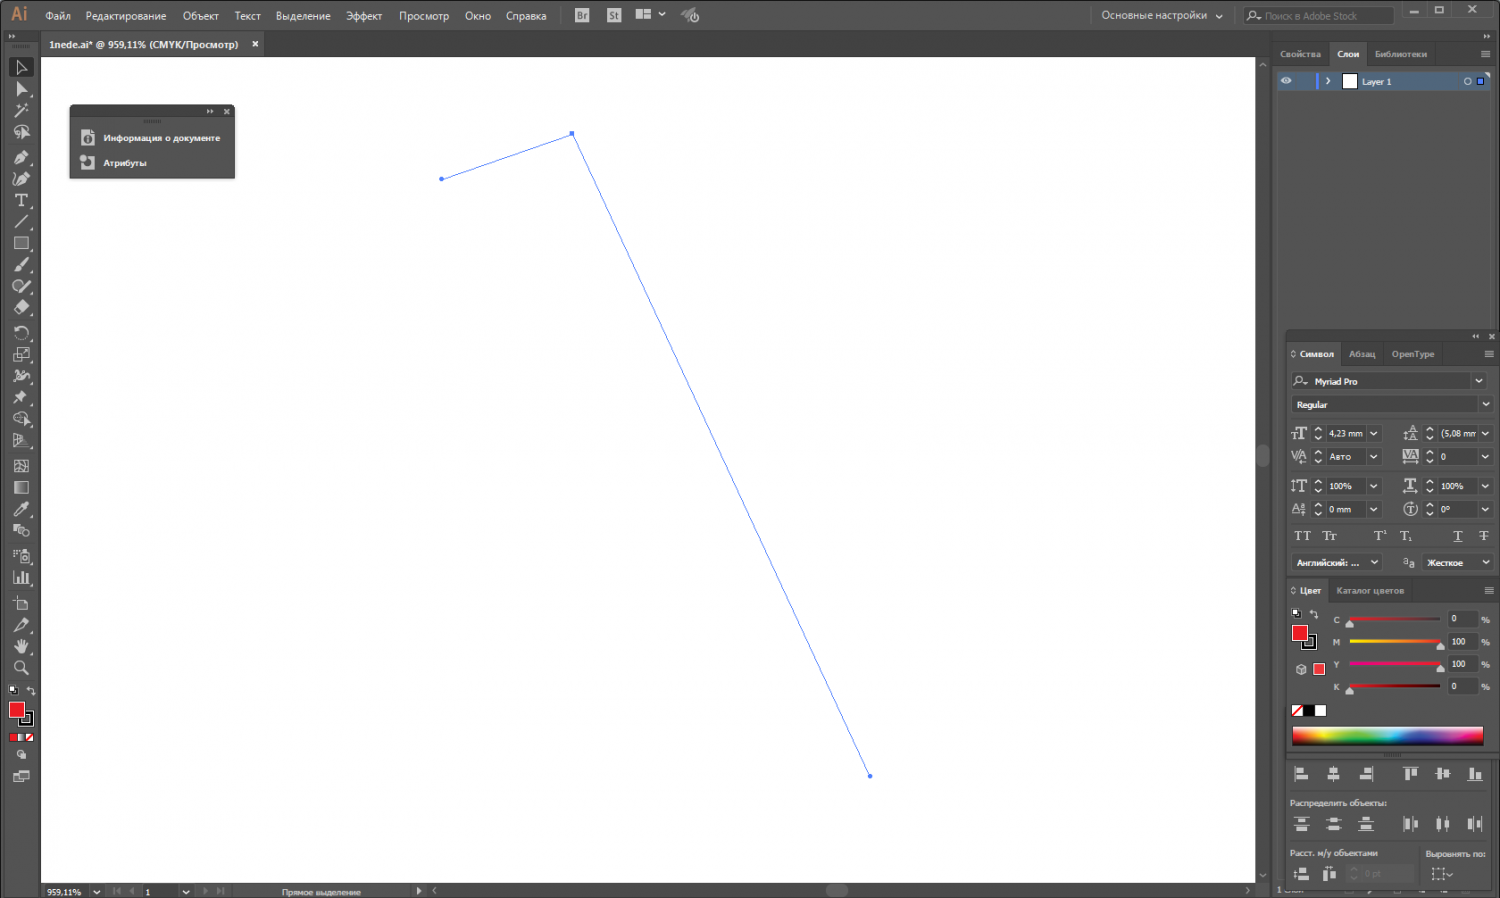Open font size 4,23 mm dropdown

(1374, 433)
